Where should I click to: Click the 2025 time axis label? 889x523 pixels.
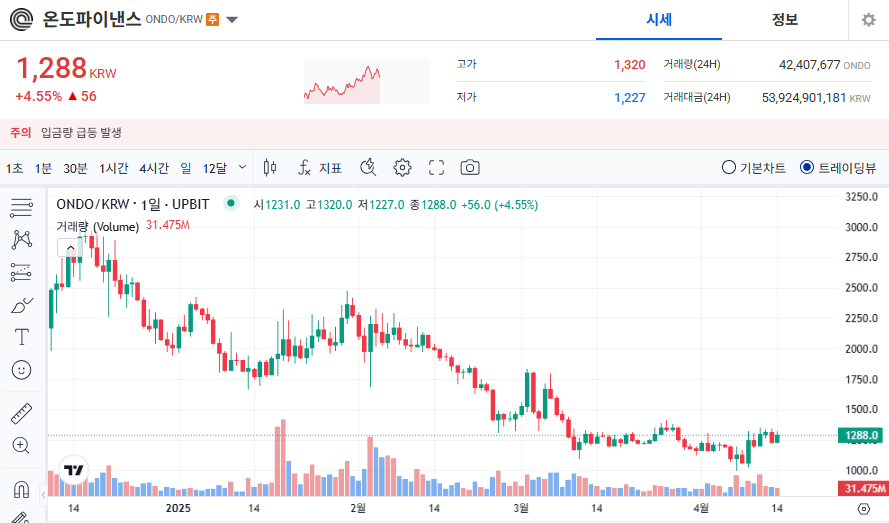[178, 508]
